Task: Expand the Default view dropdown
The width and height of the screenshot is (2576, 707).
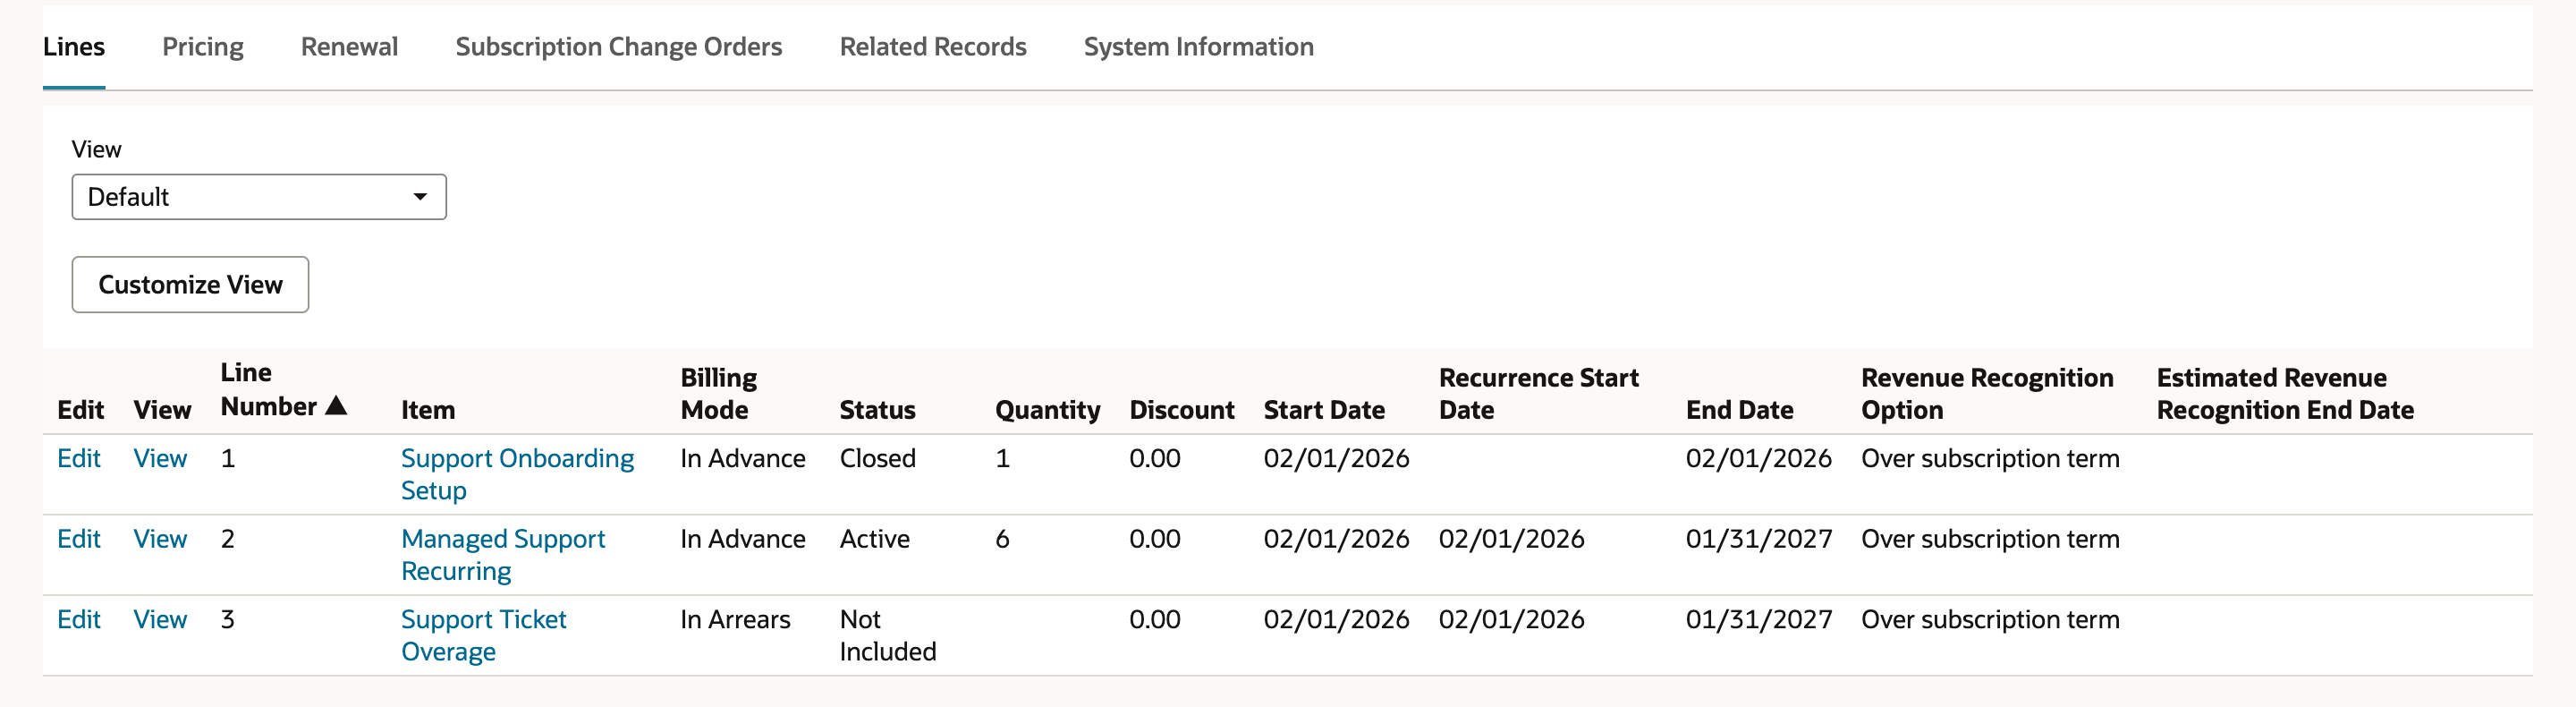Action: [259, 197]
